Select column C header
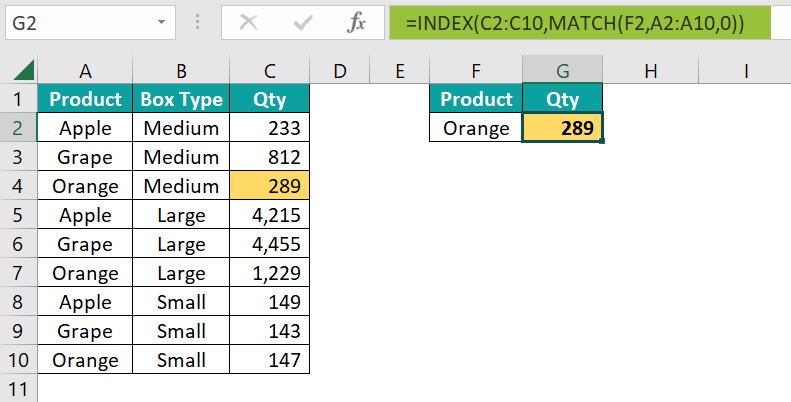The image size is (791, 402). pos(269,71)
